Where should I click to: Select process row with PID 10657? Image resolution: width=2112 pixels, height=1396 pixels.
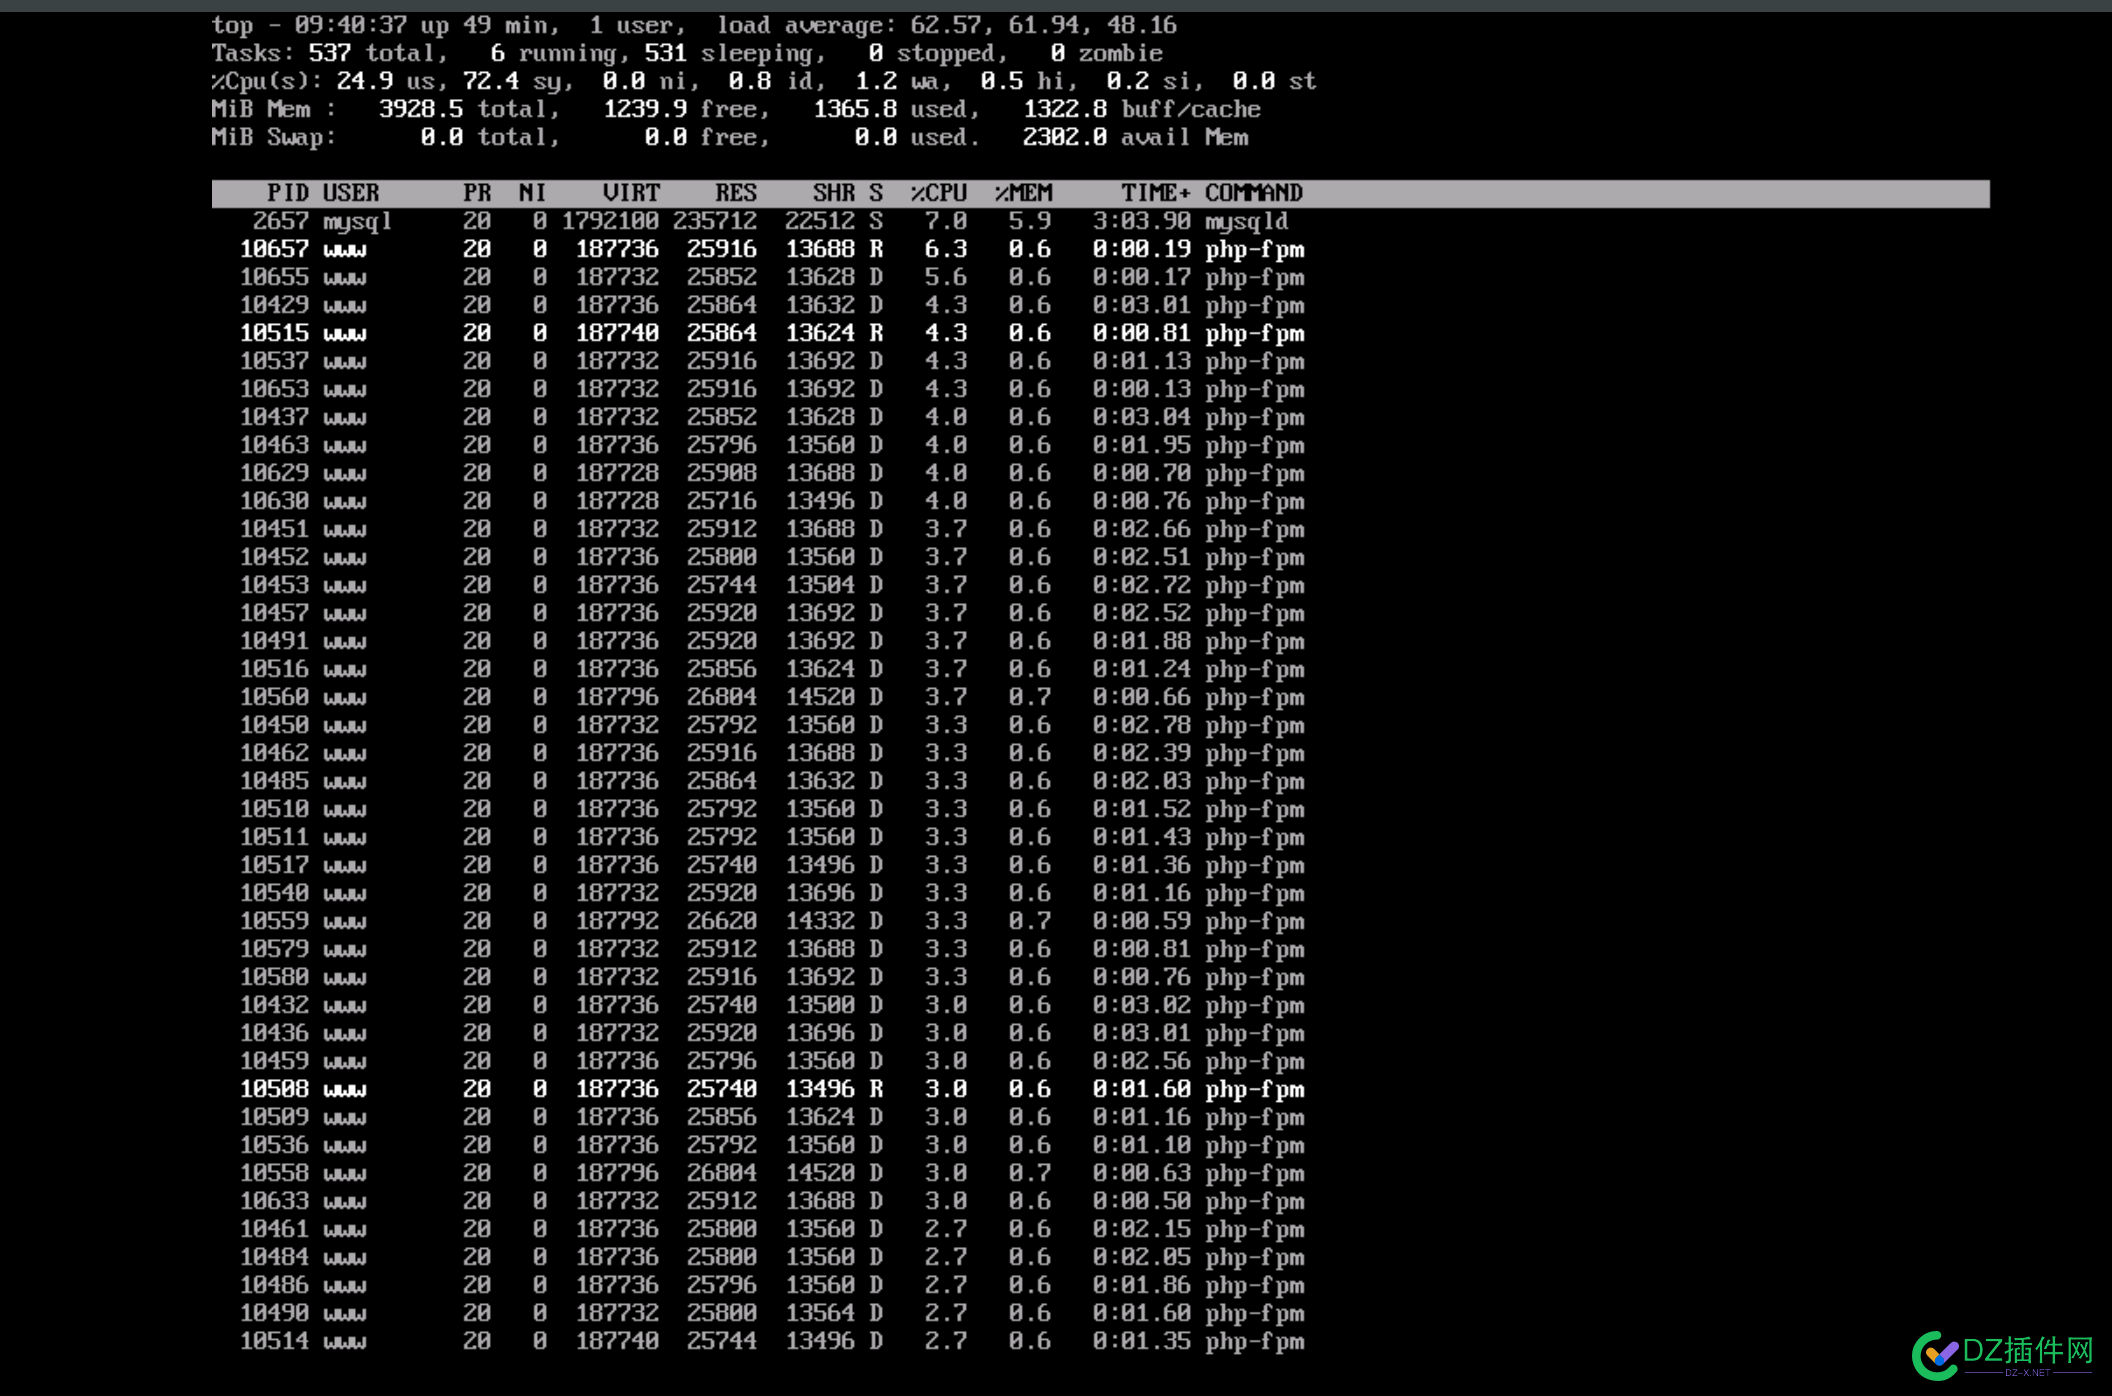pos(770,249)
